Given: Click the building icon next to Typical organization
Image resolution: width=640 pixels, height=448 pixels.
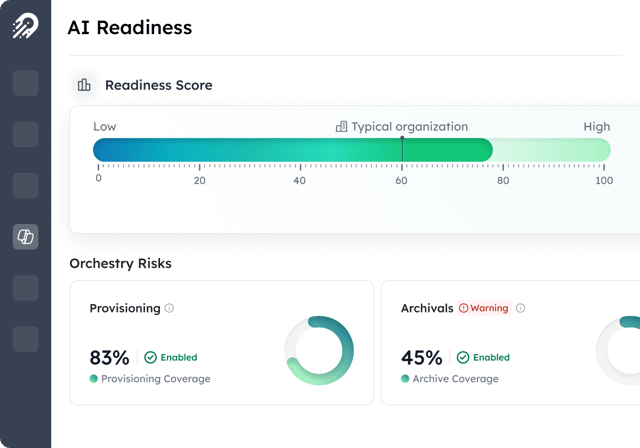Looking at the screenshot, I should click(x=341, y=127).
